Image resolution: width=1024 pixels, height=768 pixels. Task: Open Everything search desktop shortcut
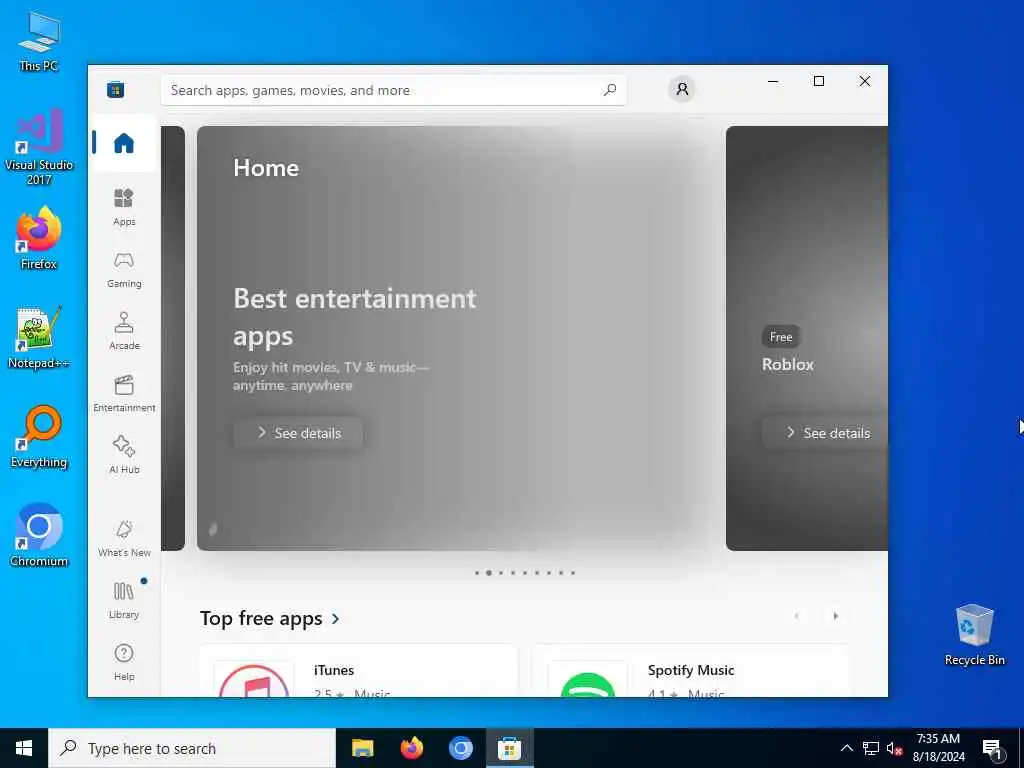point(39,437)
